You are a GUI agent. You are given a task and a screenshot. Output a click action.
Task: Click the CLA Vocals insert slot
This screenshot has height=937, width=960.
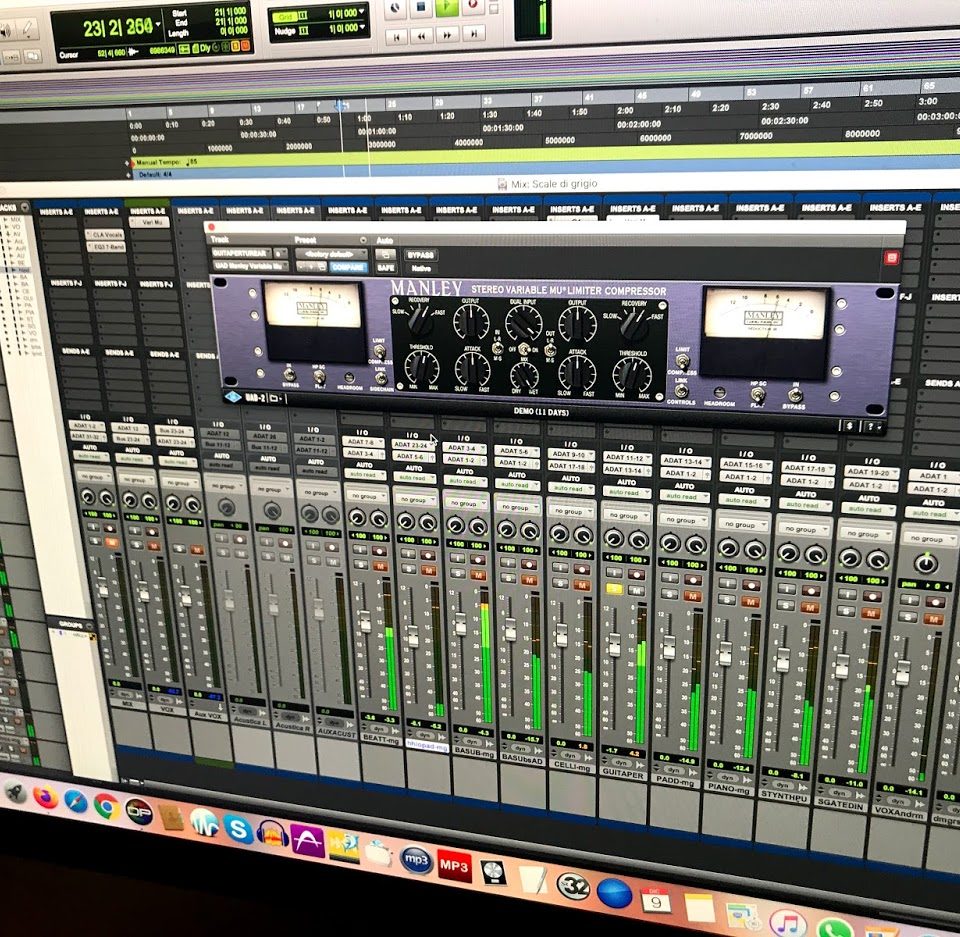pyautogui.click(x=106, y=235)
